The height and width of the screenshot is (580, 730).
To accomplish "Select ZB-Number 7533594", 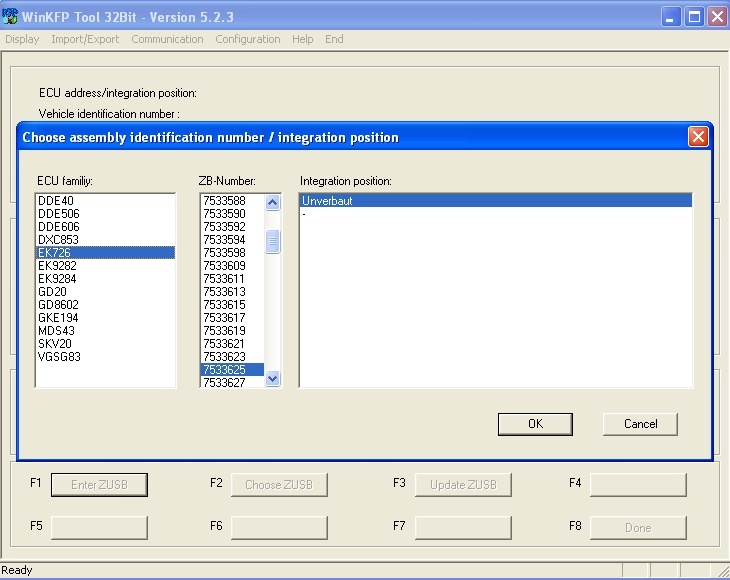I will tap(232, 240).
